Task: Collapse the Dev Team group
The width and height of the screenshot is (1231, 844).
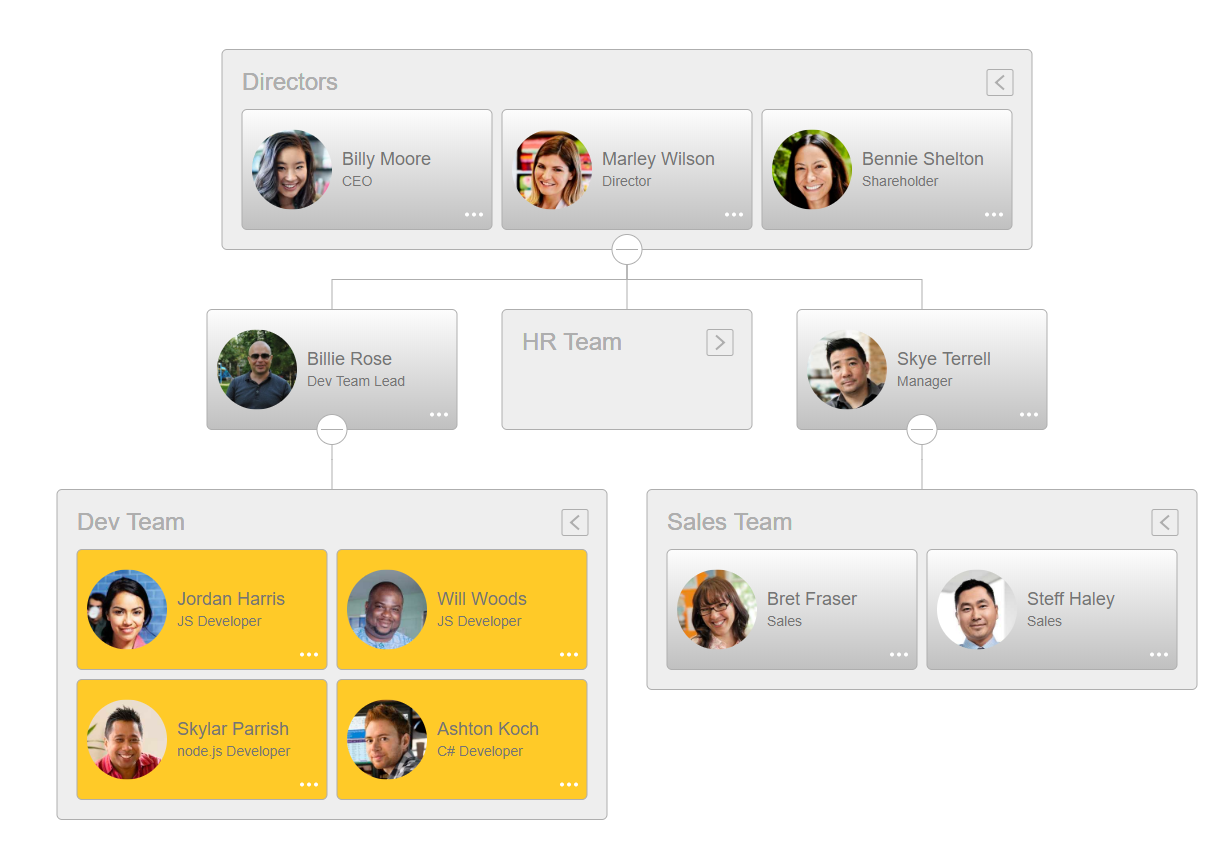Action: point(575,522)
